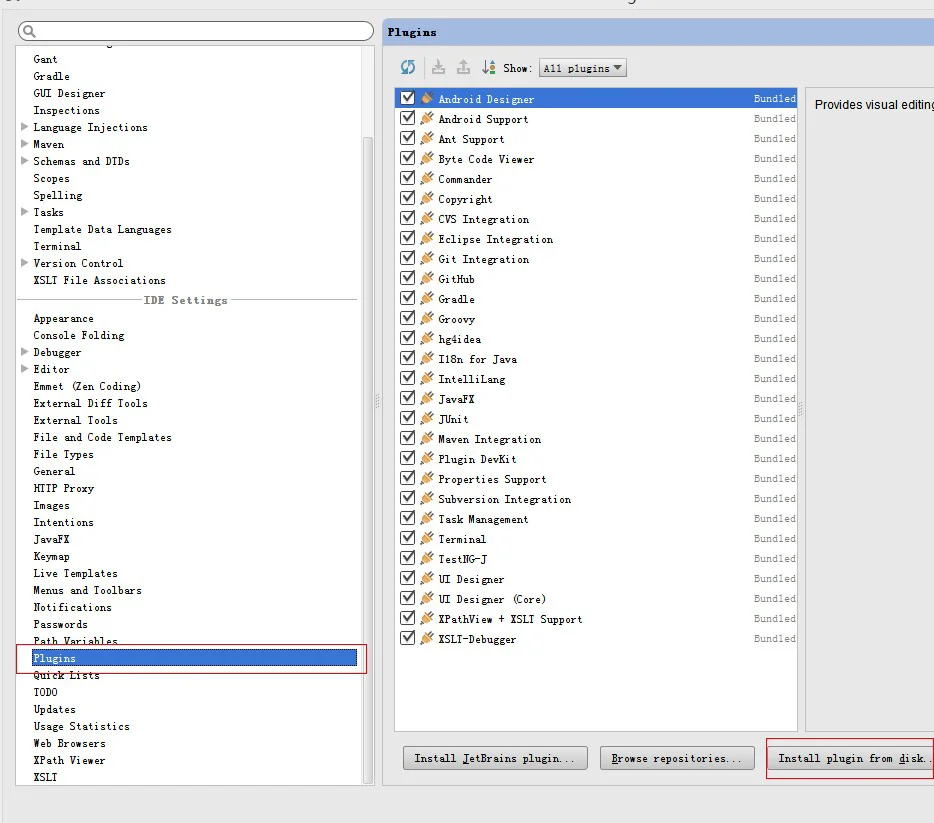Image resolution: width=934 pixels, height=823 pixels.
Task: Expand the Tasks settings node
Action: coord(24,211)
